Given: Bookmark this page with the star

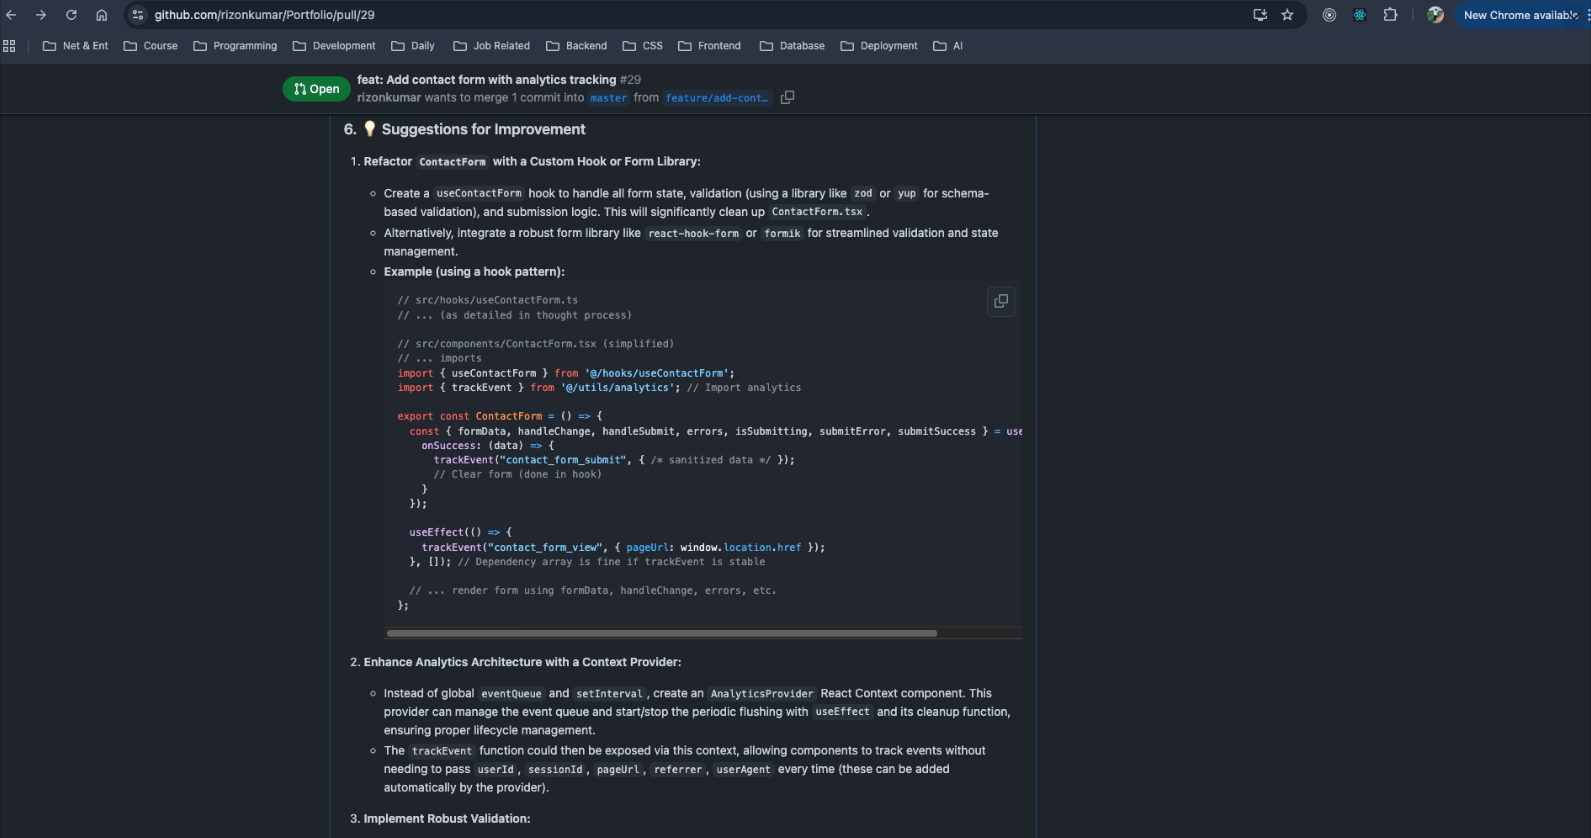Looking at the screenshot, I should [x=1288, y=15].
